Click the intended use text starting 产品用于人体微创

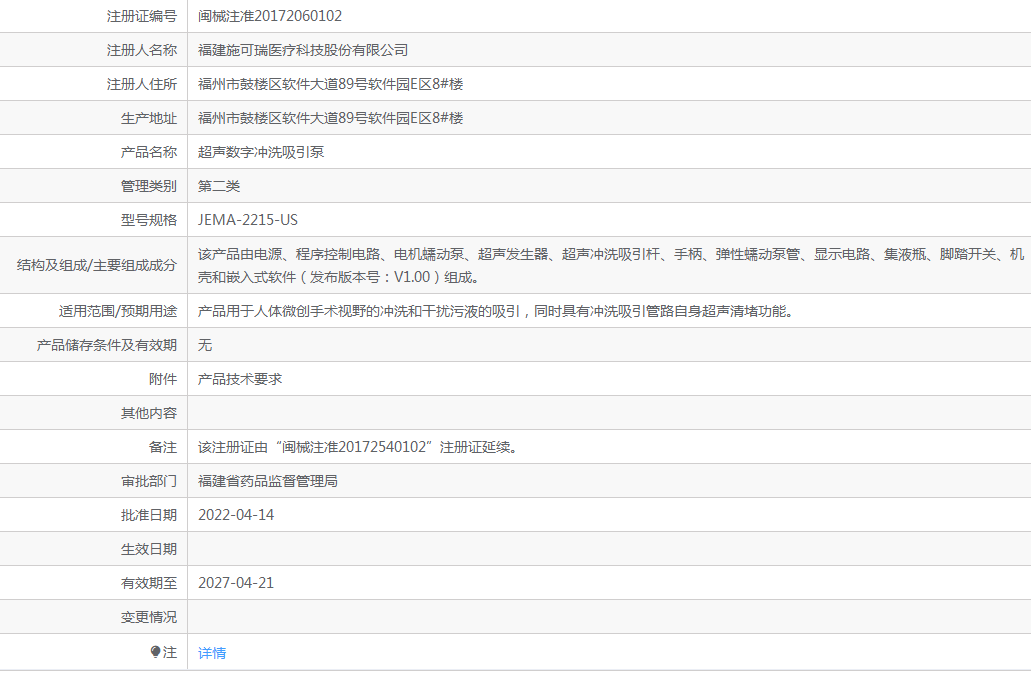(x=498, y=311)
